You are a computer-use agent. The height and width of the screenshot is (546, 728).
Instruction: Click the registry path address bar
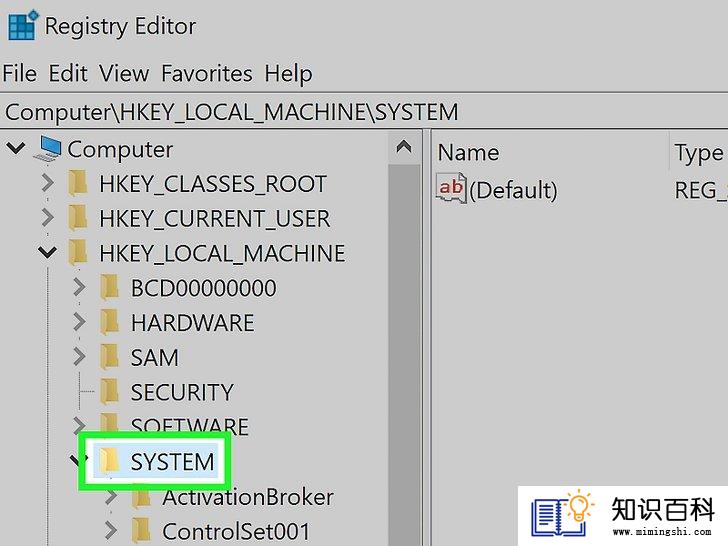[x=364, y=112]
